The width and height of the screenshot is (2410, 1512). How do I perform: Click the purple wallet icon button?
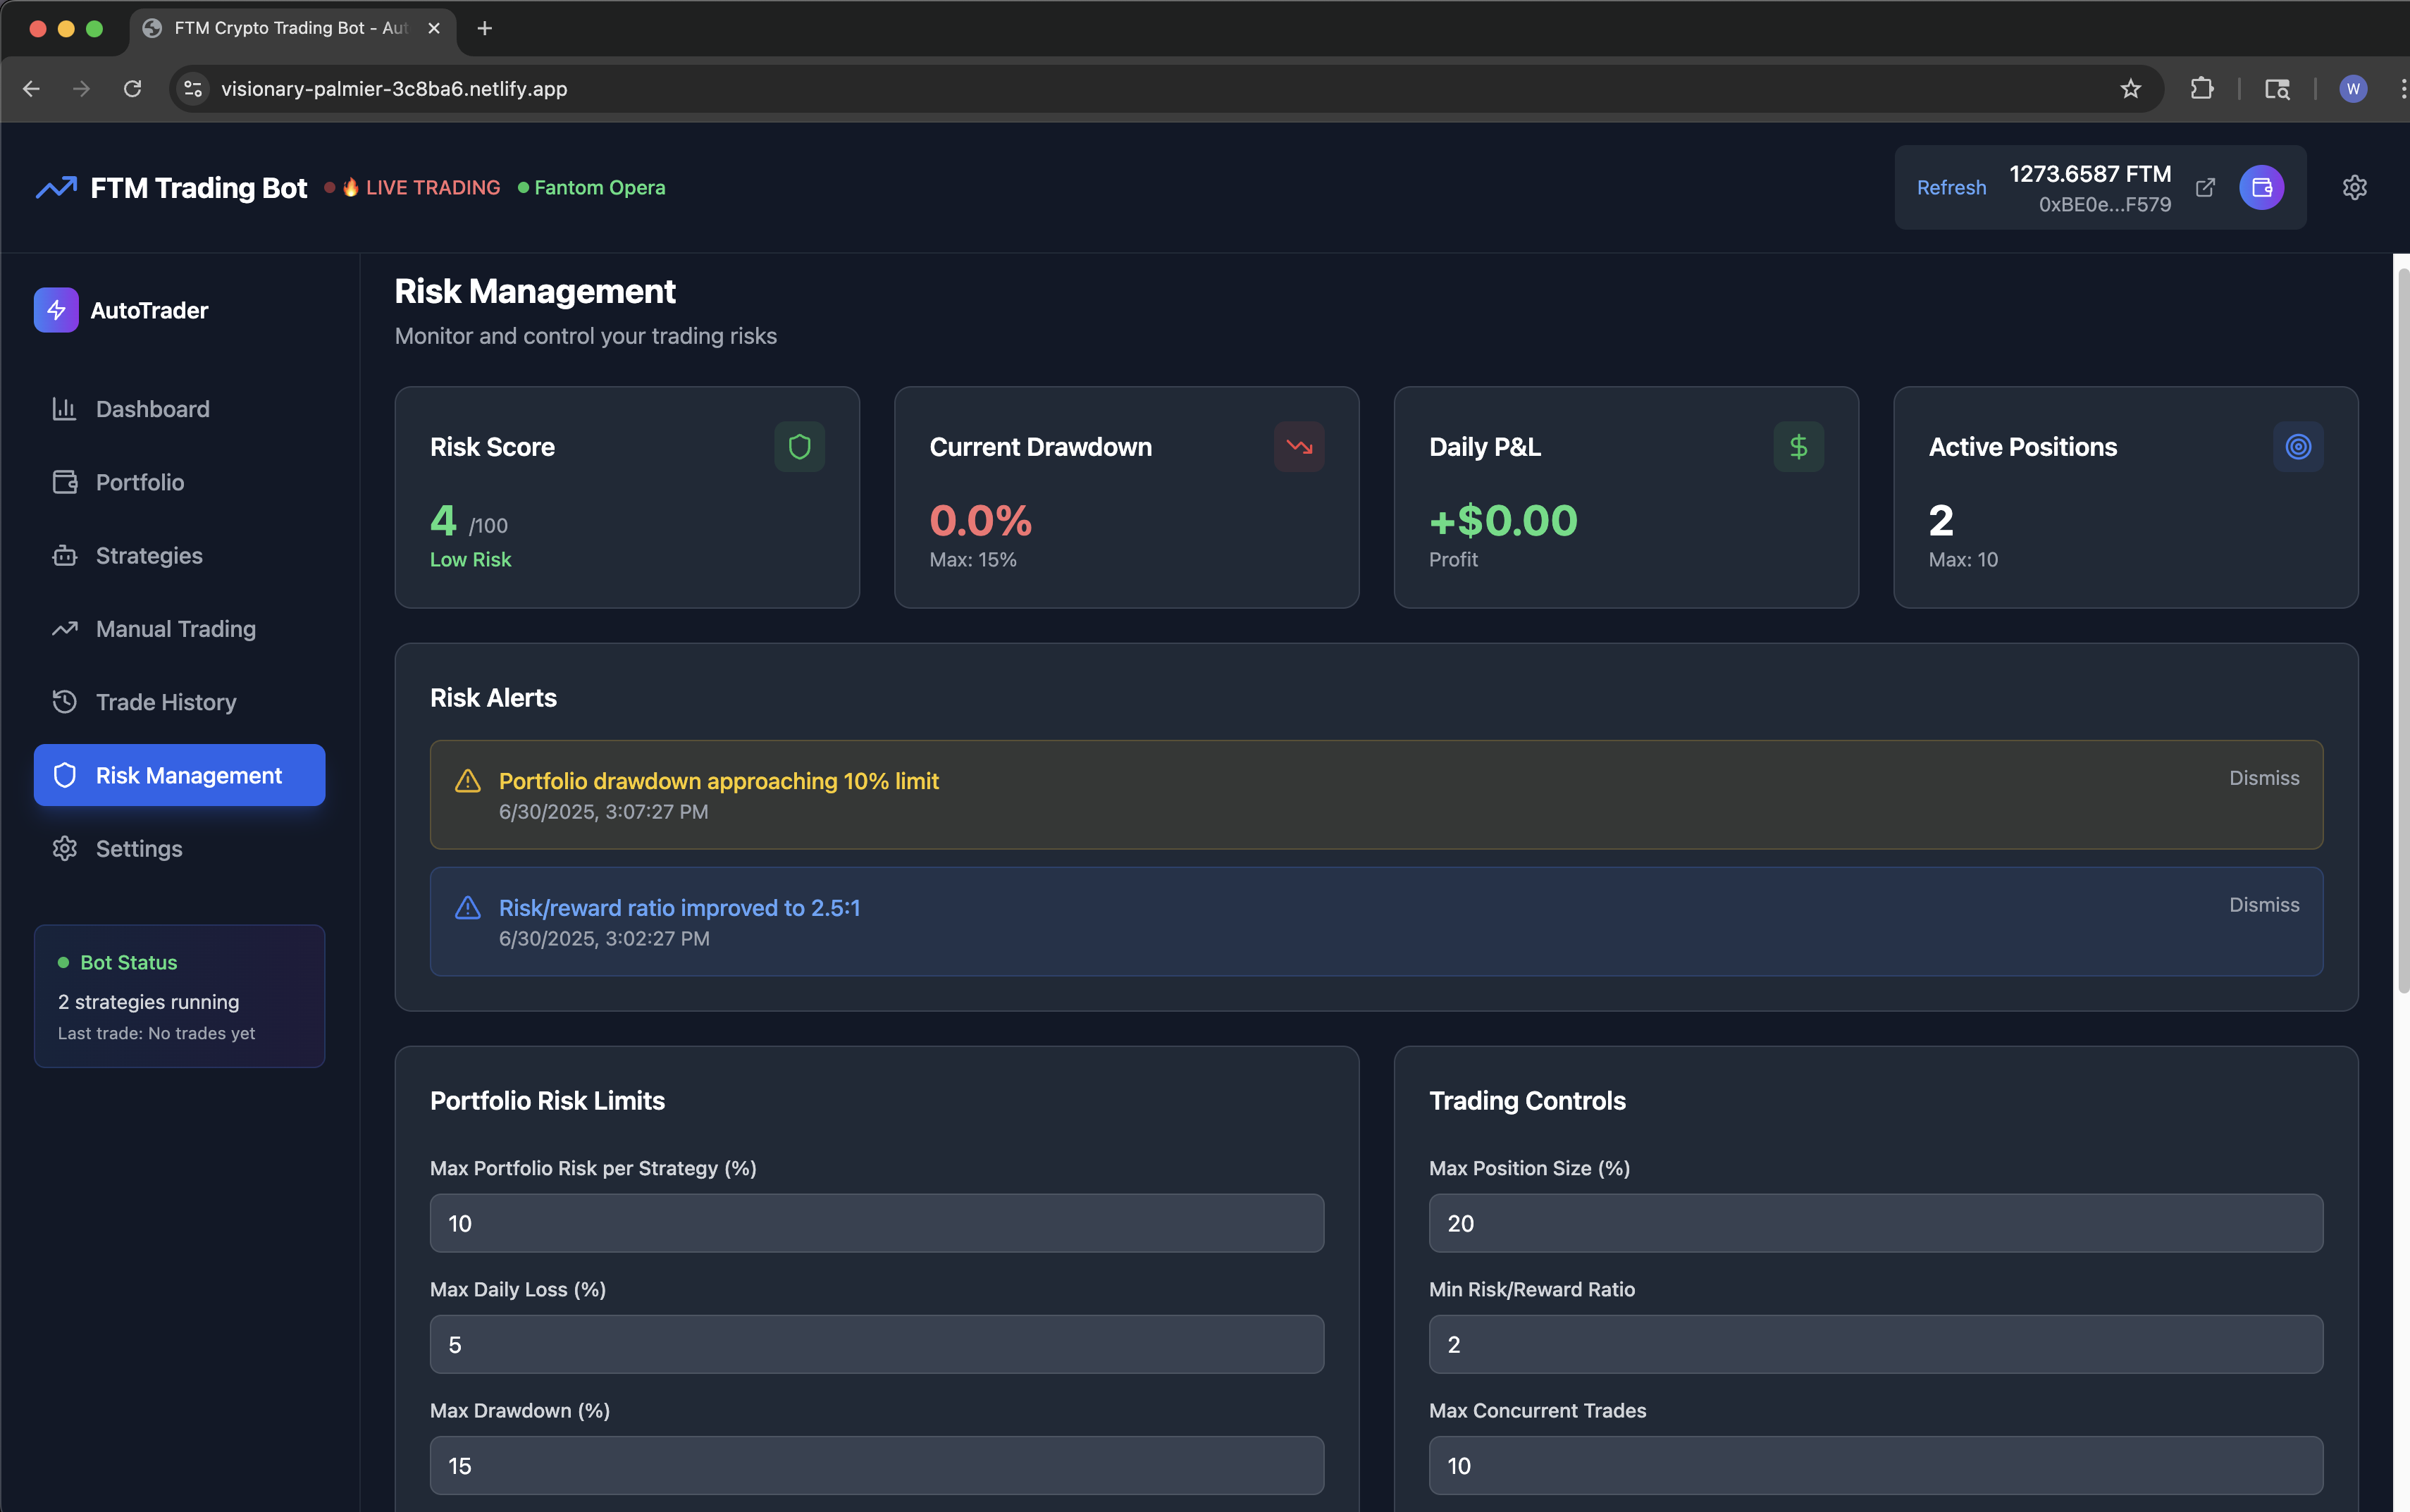pos(2261,187)
